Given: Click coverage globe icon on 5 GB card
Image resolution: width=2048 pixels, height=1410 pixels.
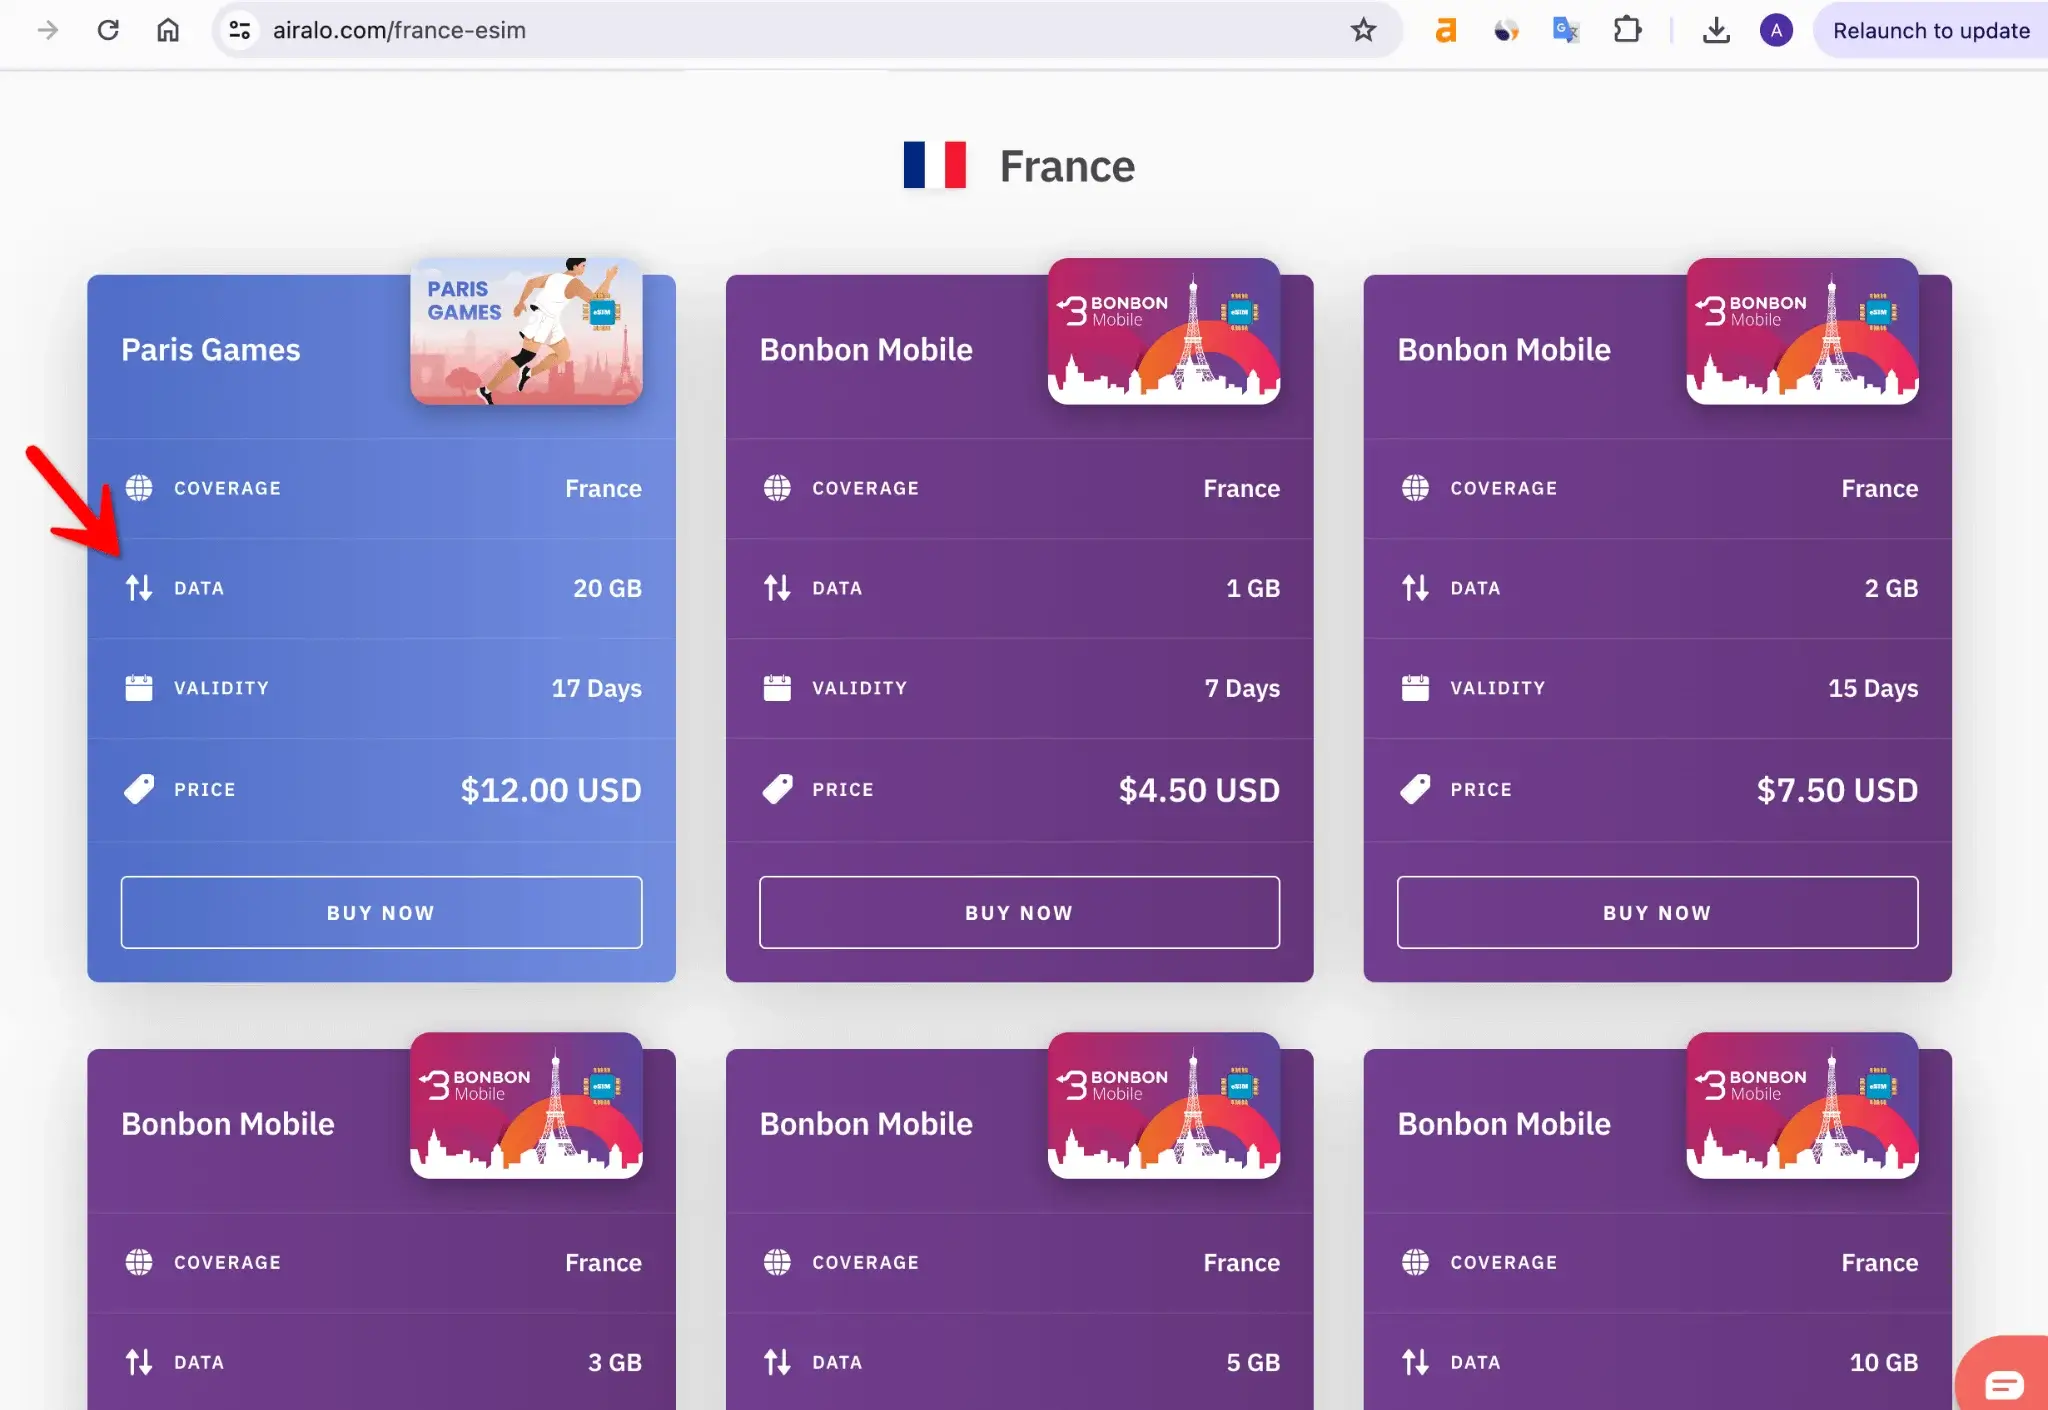Looking at the screenshot, I should [777, 1262].
